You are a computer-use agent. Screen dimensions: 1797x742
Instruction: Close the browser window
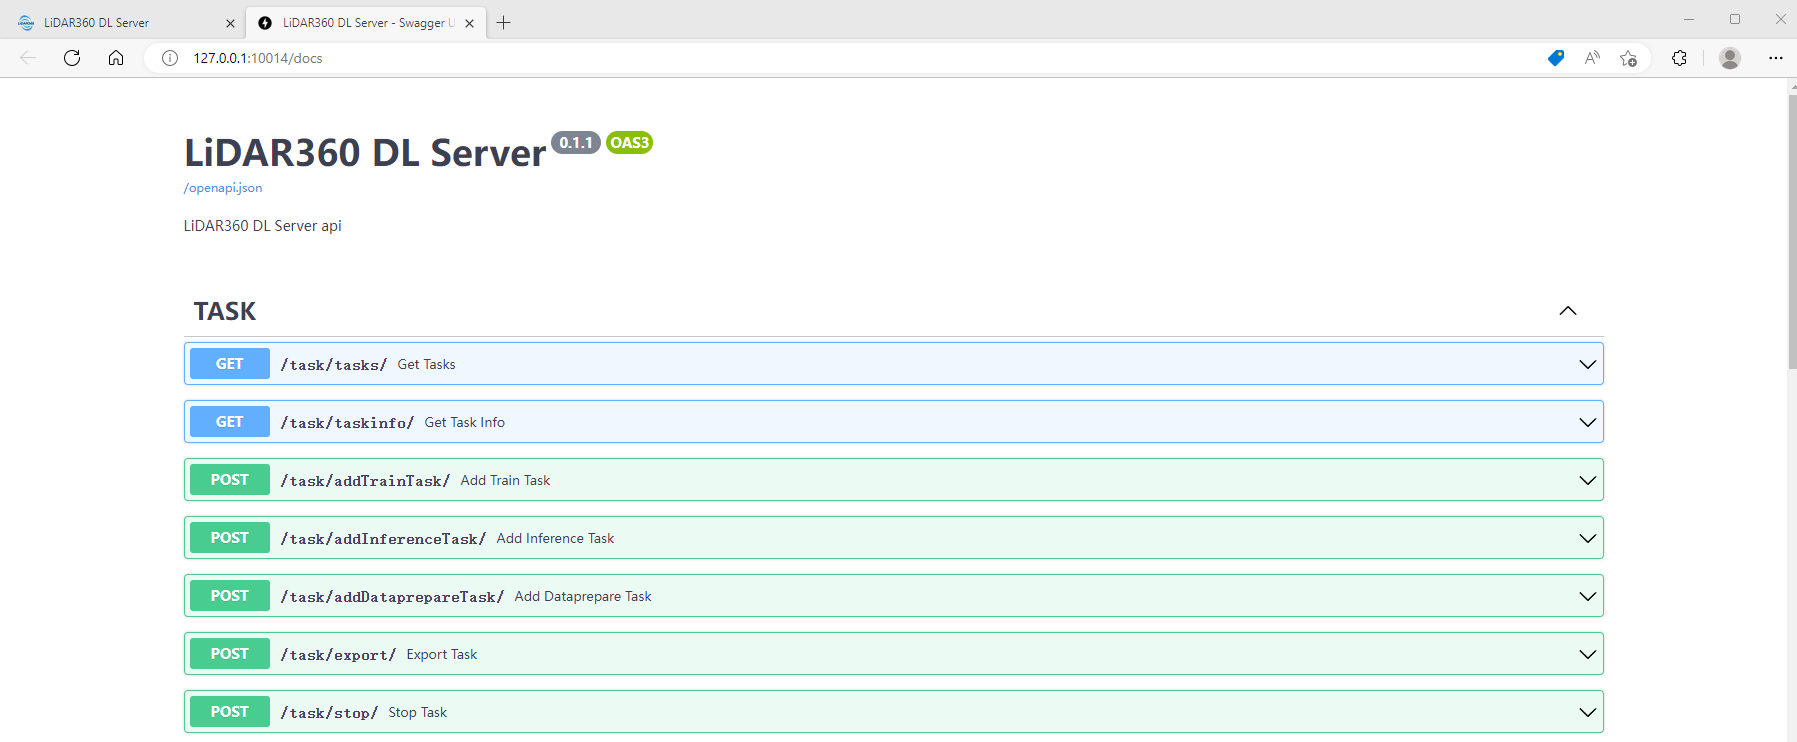point(1780,20)
